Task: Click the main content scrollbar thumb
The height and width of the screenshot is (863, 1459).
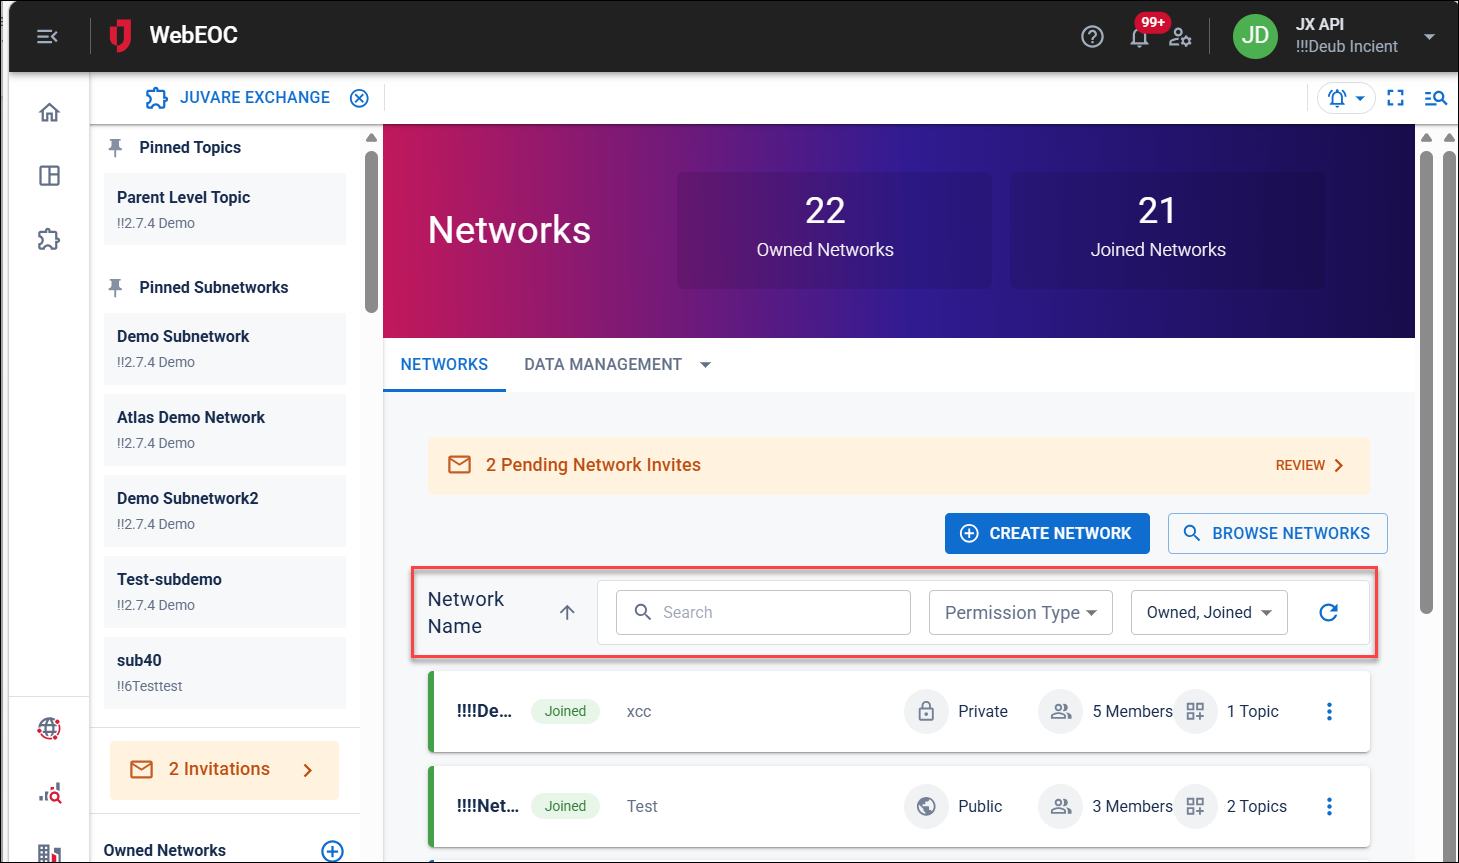Action: (1426, 380)
